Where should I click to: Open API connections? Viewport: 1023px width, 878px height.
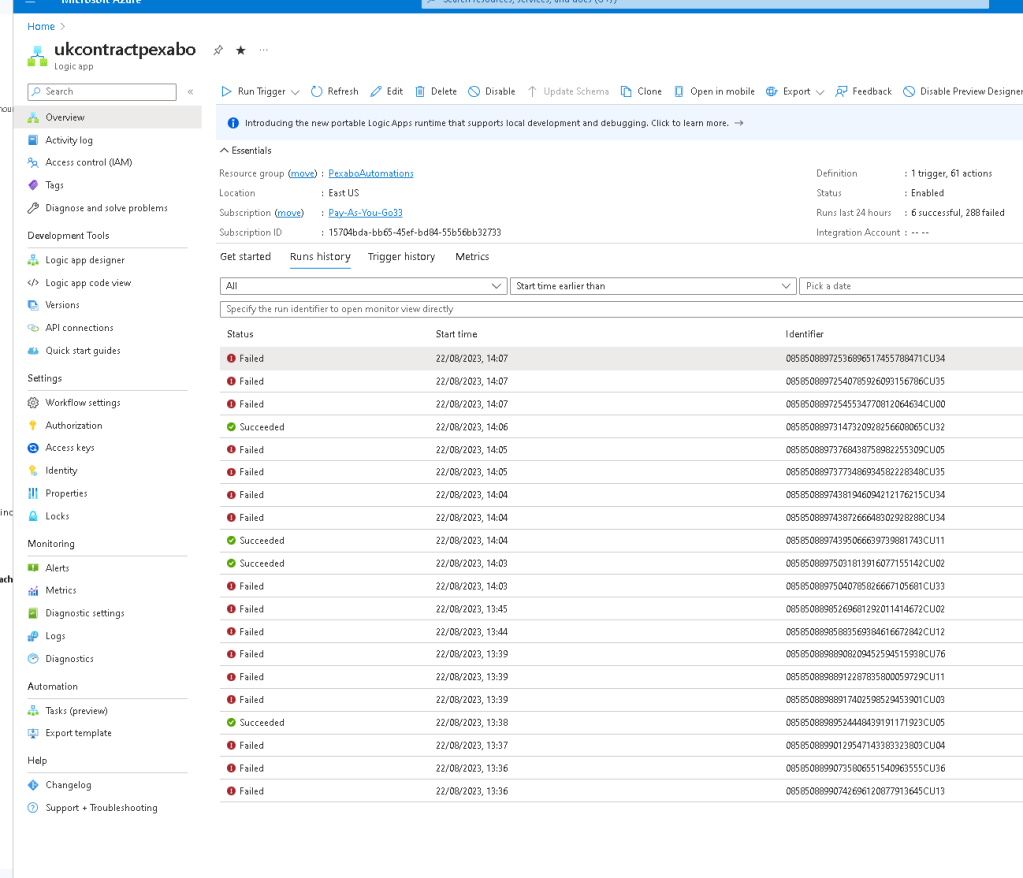(79, 328)
